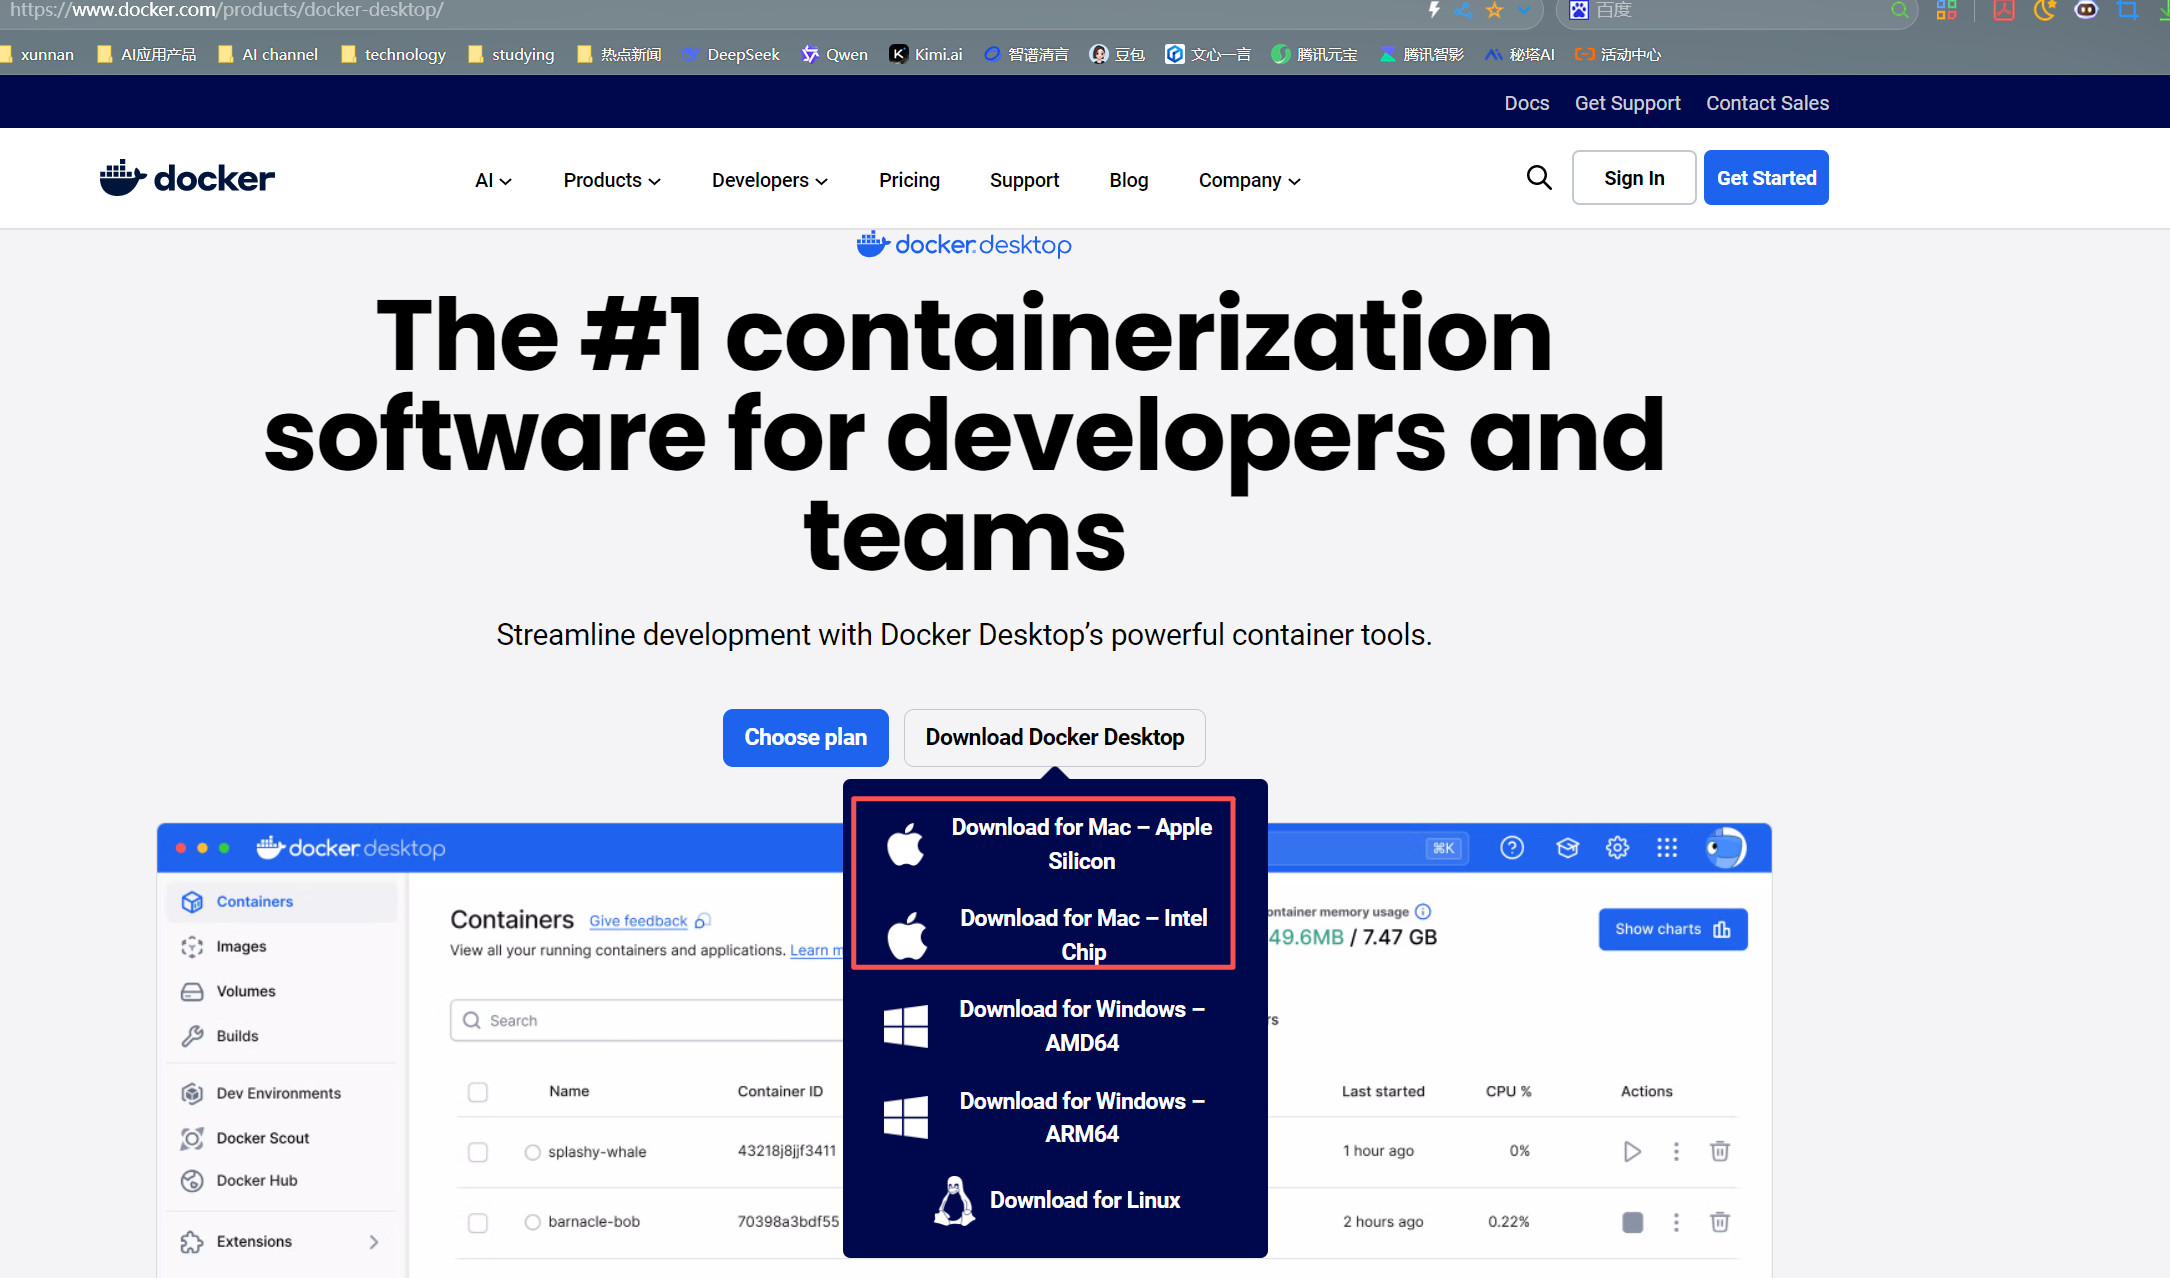Open the apps grid icon
This screenshot has height=1278, width=2170.
click(1667, 848)
